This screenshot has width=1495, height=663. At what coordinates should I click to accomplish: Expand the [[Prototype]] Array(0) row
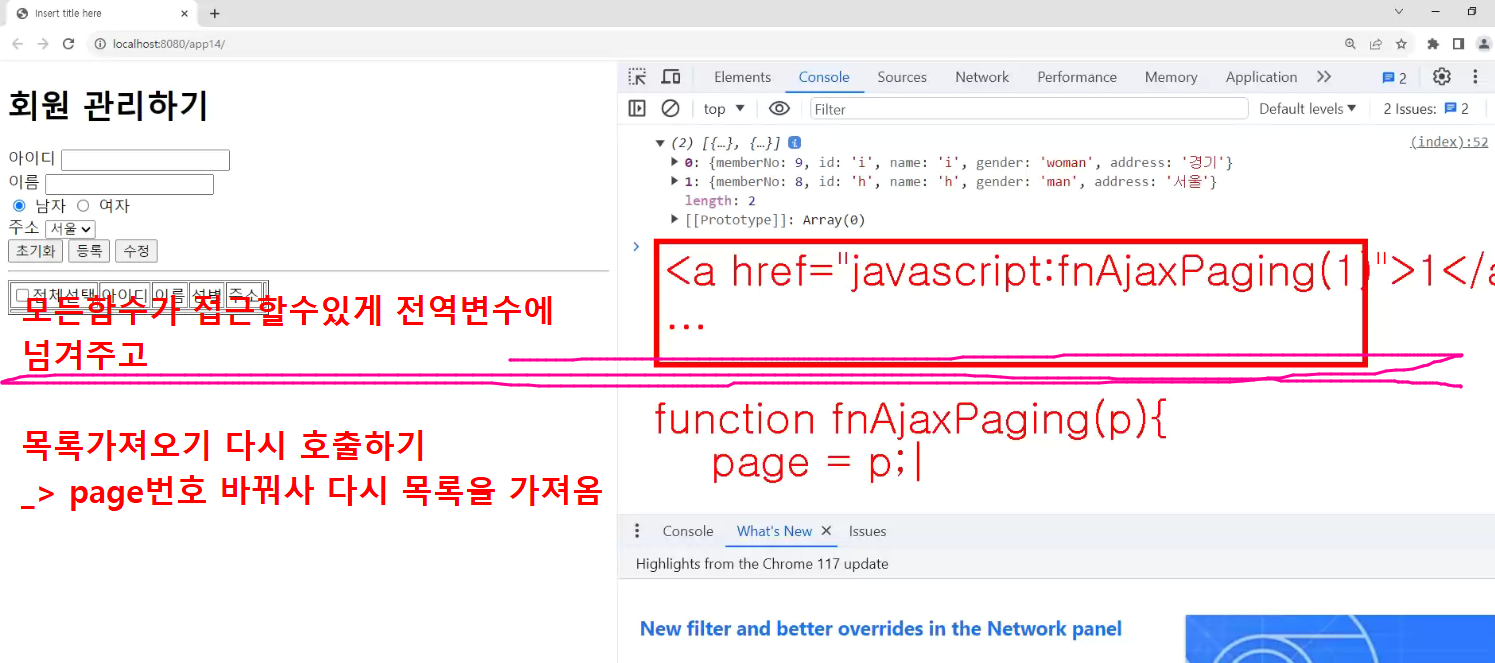click(675, 219)
